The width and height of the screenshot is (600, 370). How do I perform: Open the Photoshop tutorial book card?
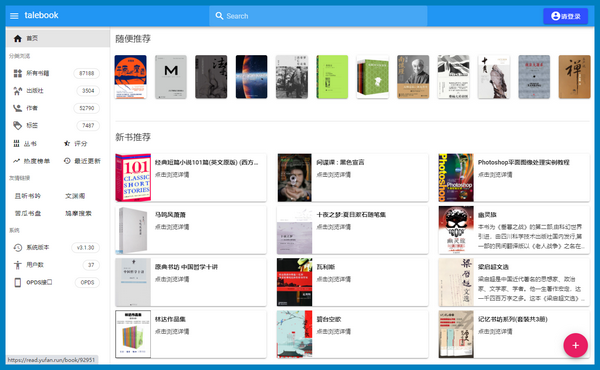click(x=514, y=178)
